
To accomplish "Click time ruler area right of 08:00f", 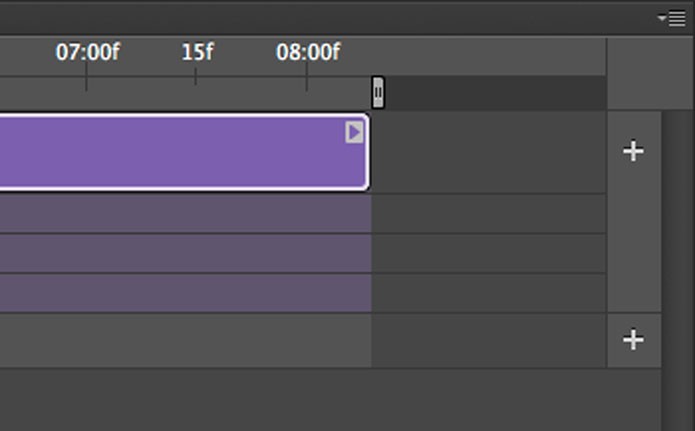I will pos(473,57).
